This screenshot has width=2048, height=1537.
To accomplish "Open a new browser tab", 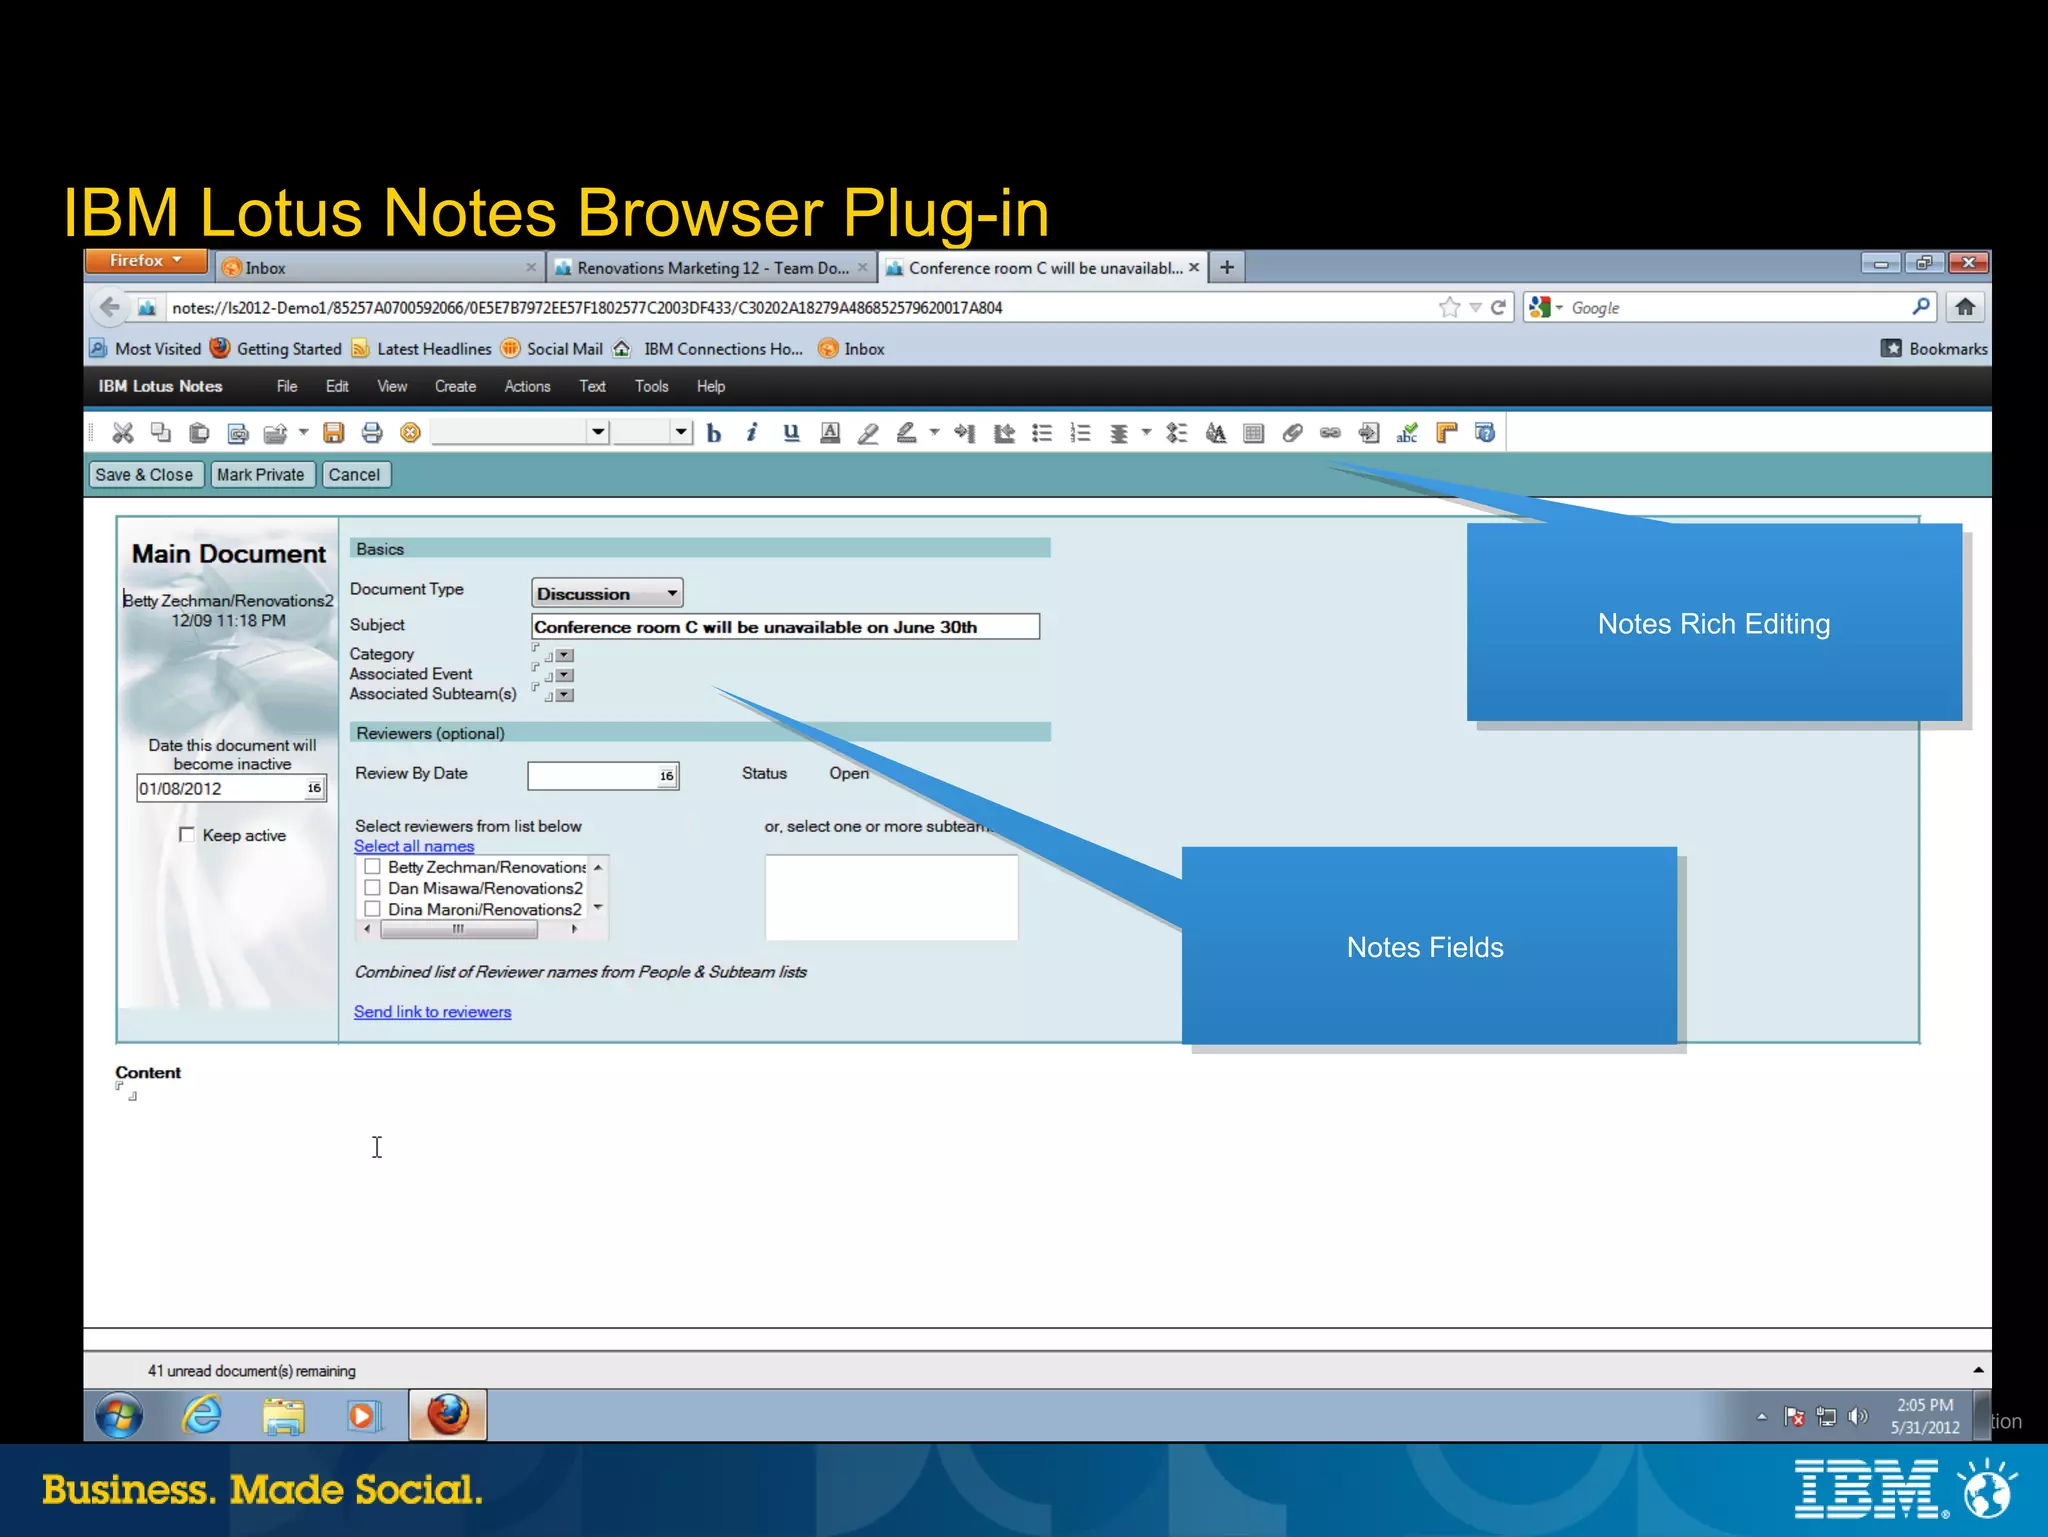I will pos(1227,267).
